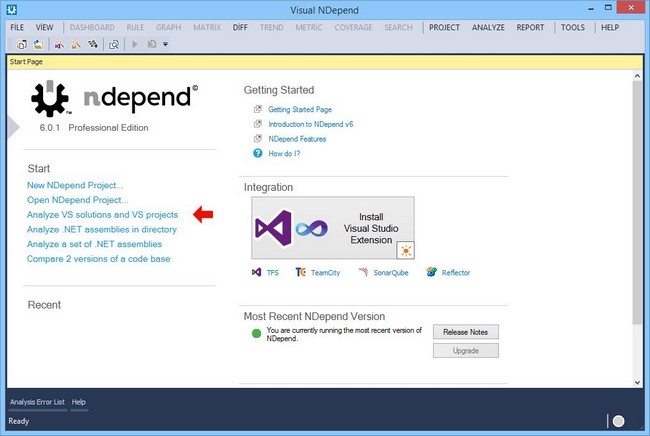This screenshot has height=436, width=650.
Task: Open the ANALYZE menu
Action: coord(488,27)
